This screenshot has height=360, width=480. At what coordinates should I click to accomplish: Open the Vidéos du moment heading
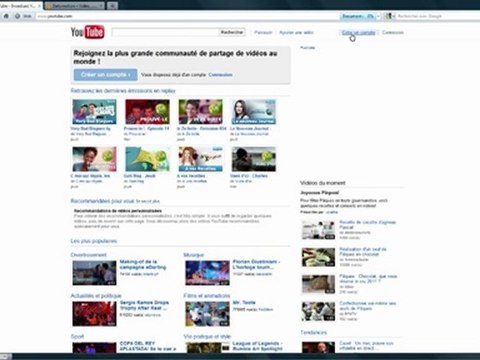coord(323,183)
